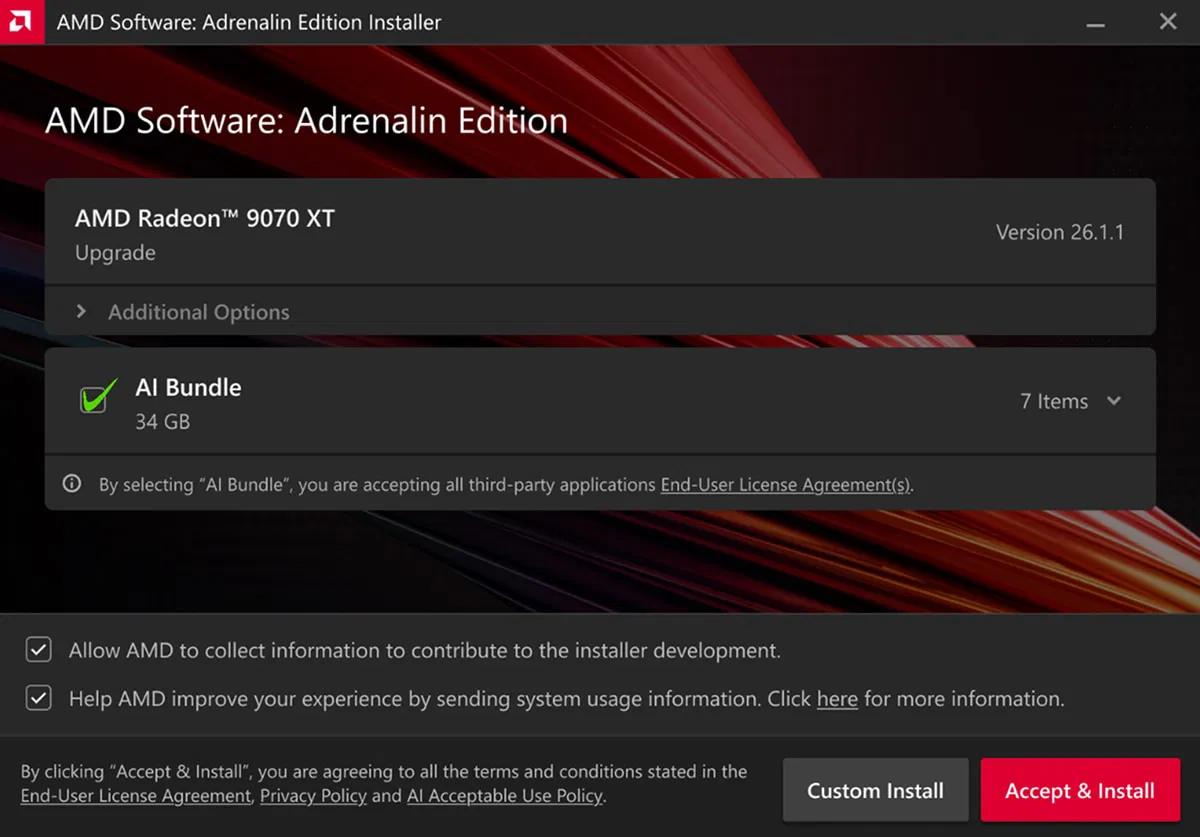Click the info icon beside the AI Bundle notice

point(71,484)
